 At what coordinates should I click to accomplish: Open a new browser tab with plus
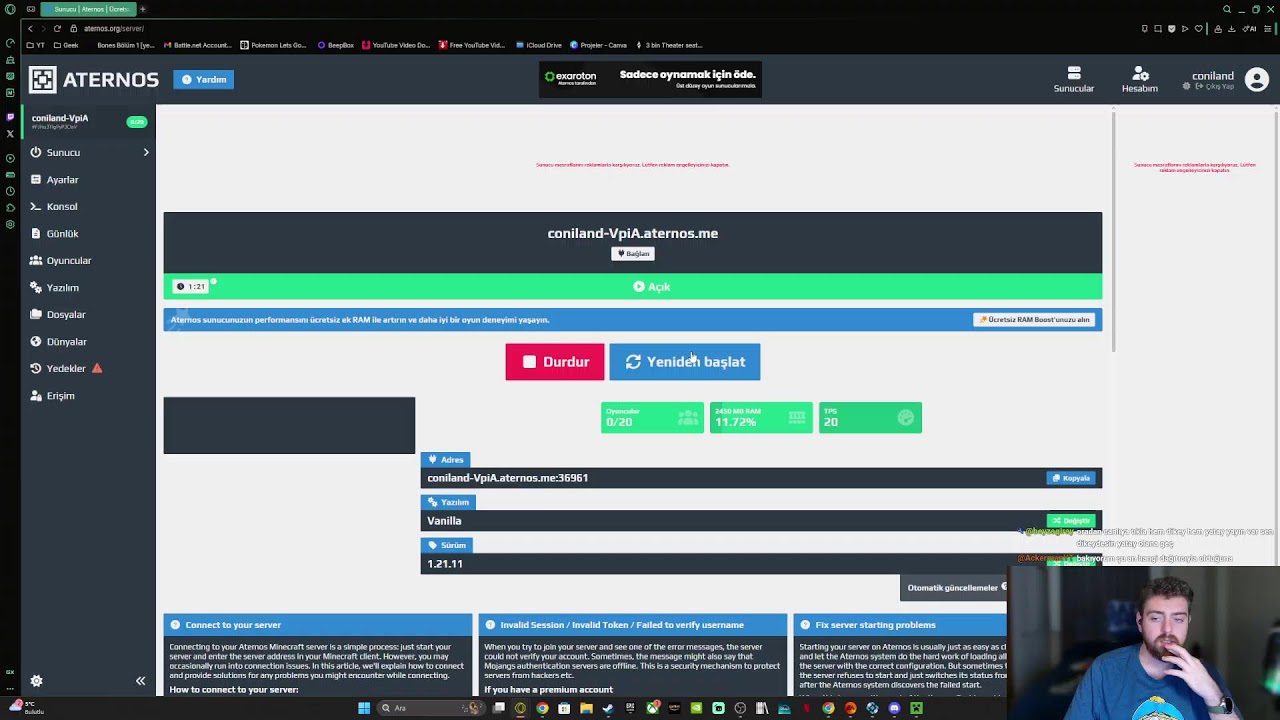pyautogui.click(x=142, y=9)
